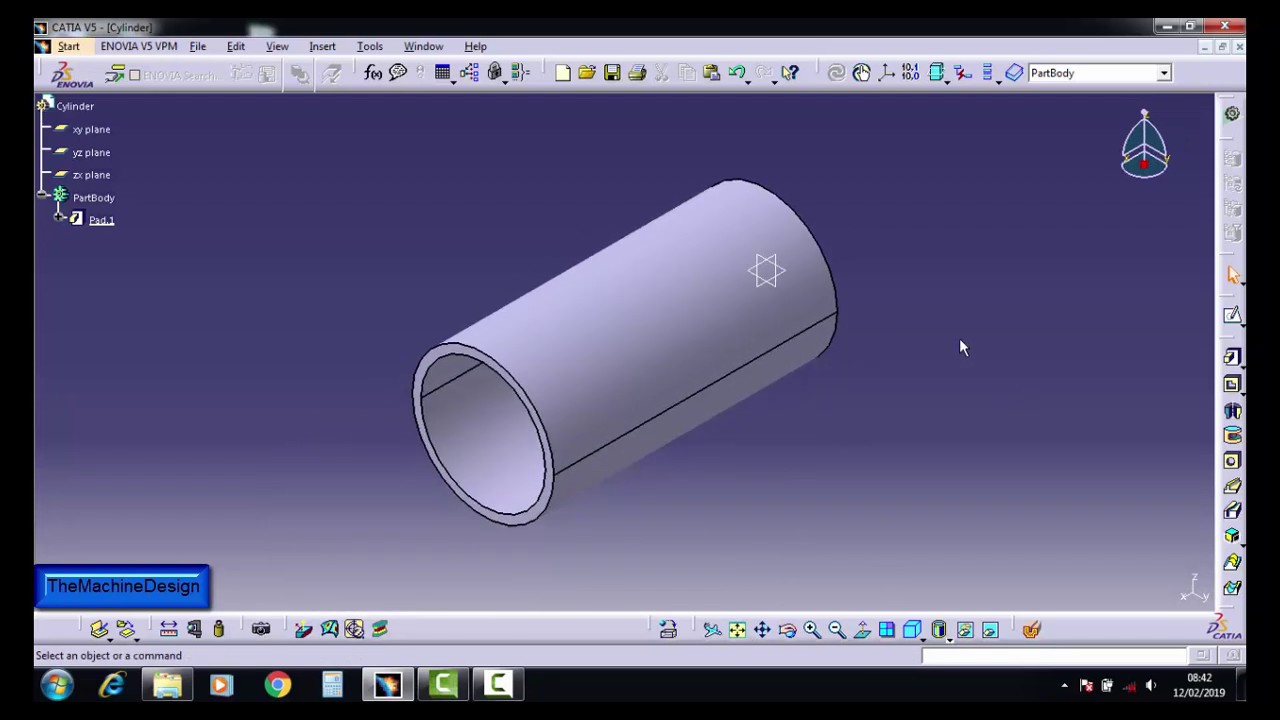Image resolution: width=1280 pixels, height=720 pixels.
Task: Click the compass at the top right
Action: pos(1144,145)
